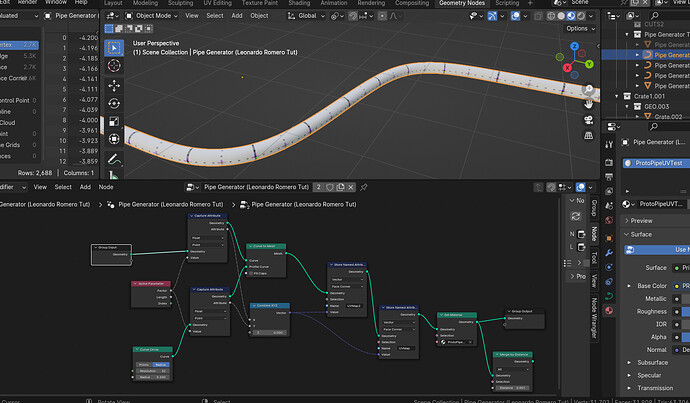
Task: Open the Shading workspace tab
Action: tap(299, 3)
